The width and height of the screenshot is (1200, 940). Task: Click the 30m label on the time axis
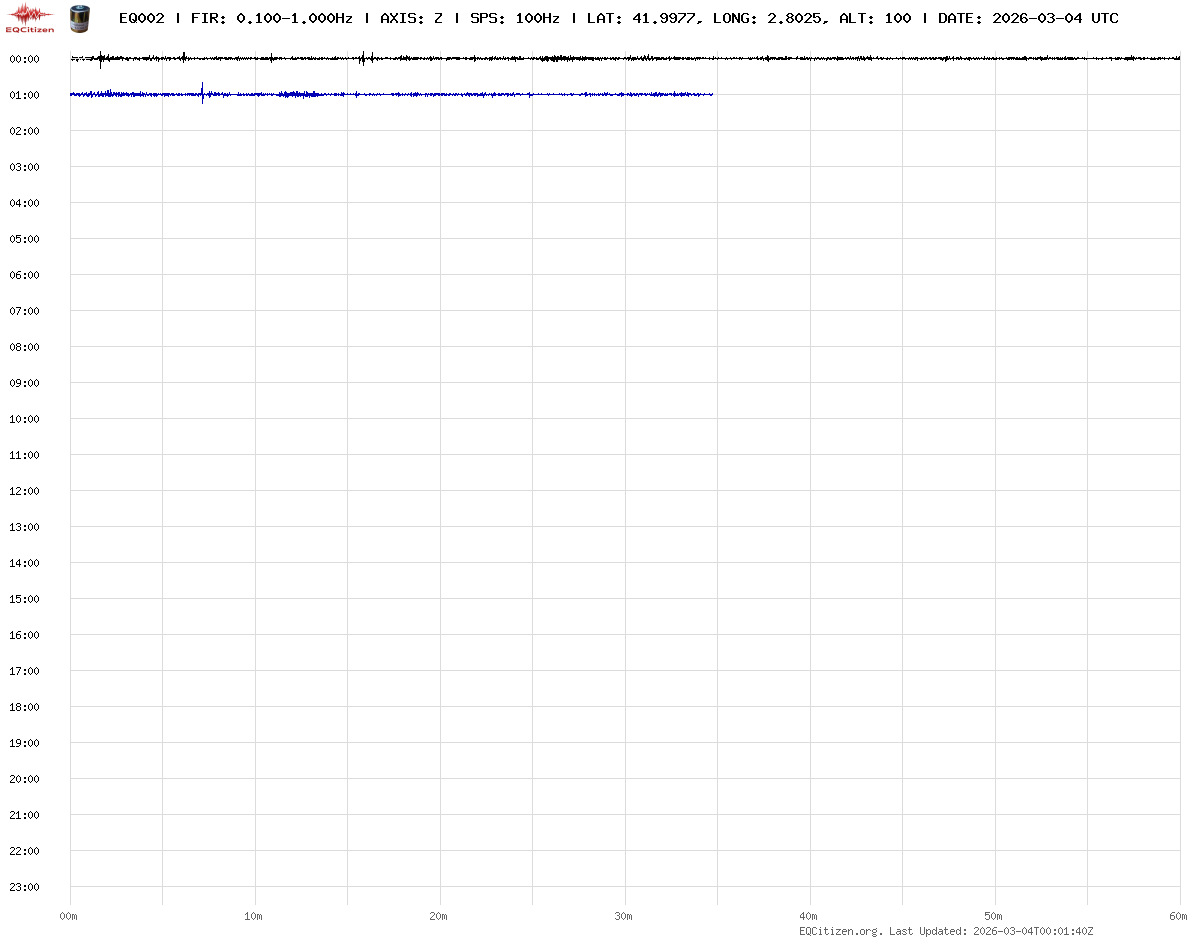click(624, 916)
